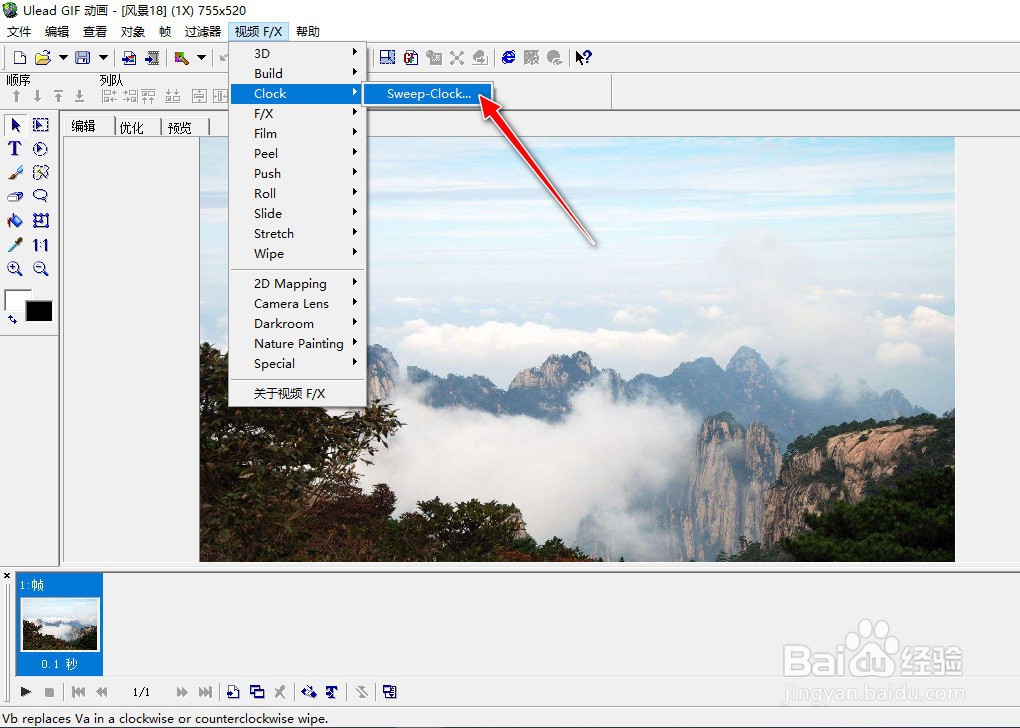This screenshot has height=728, width=1020.
Task: Expand the Roll submenu
Action: click(x=299, y=194)
